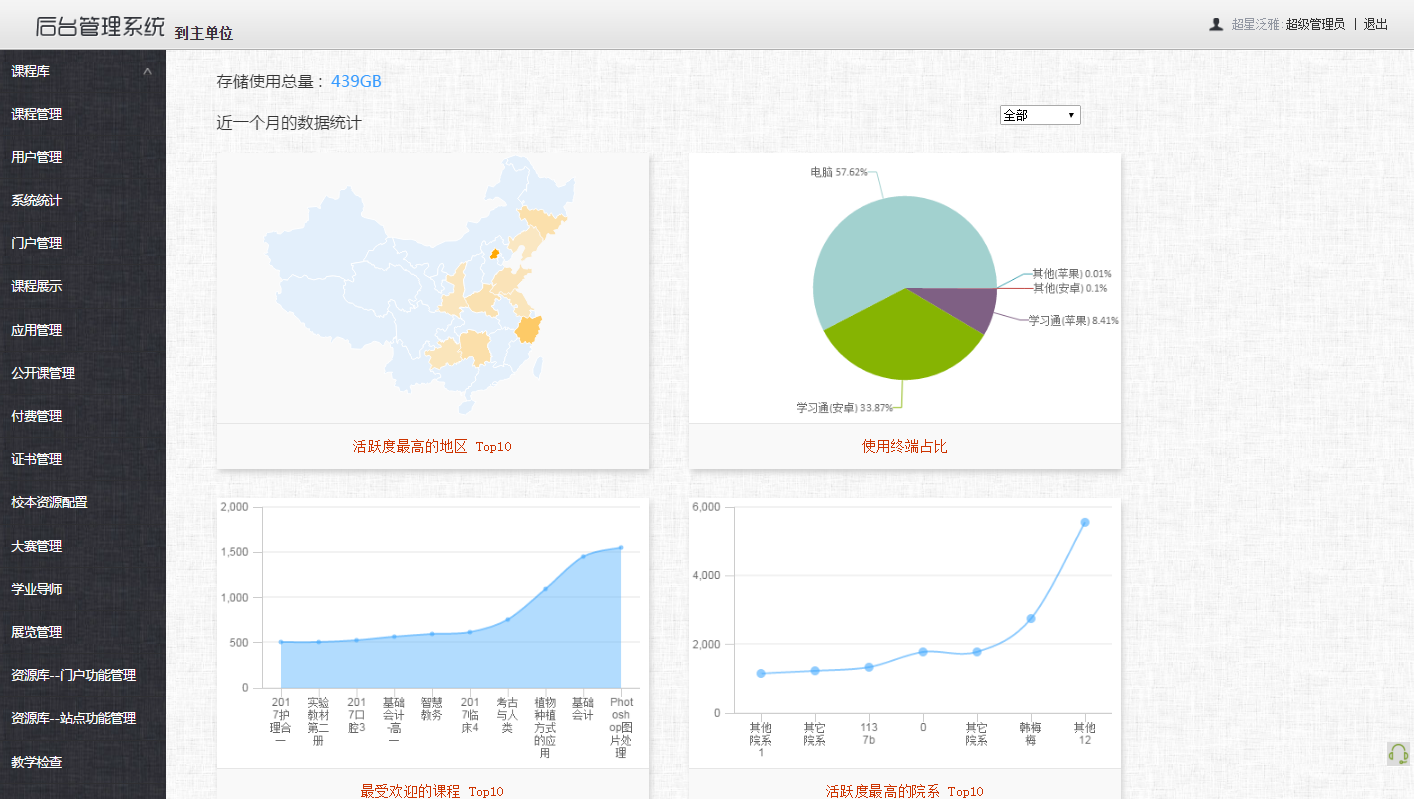Screen dimensions: 1414x799
Task: Click the user profile icon in header
Action: coord(1216,24)
